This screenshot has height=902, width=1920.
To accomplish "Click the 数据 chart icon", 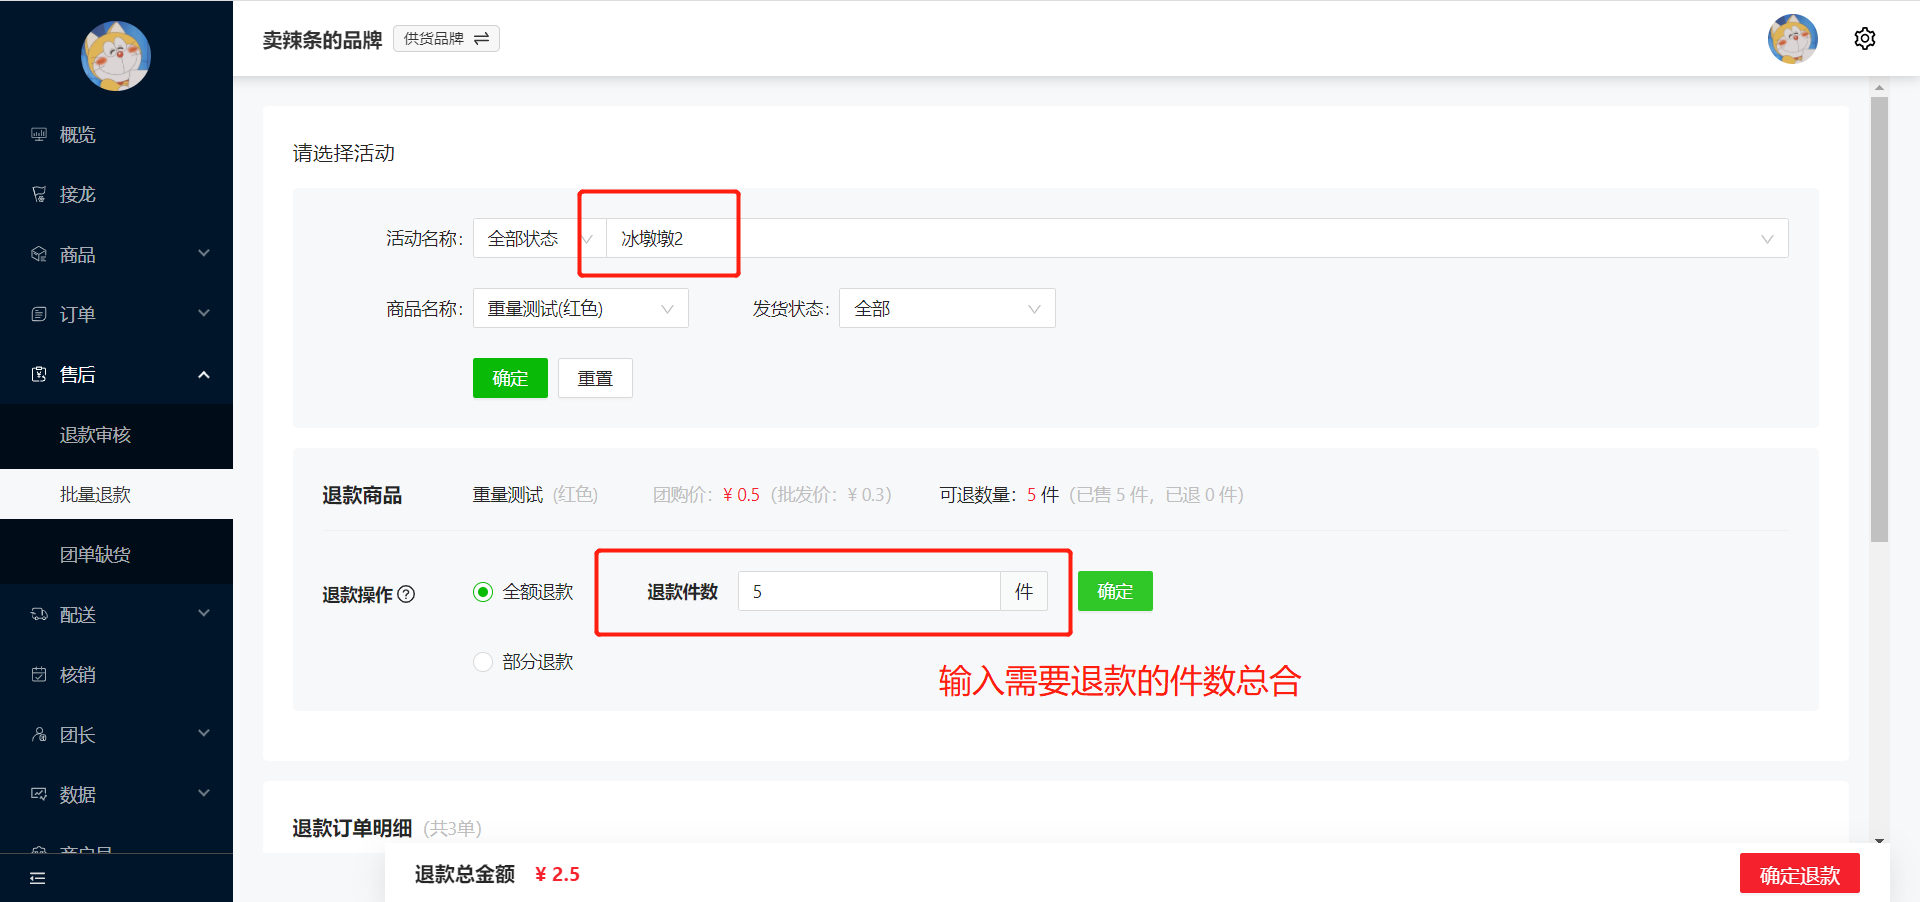I will (x=39, y=794).
